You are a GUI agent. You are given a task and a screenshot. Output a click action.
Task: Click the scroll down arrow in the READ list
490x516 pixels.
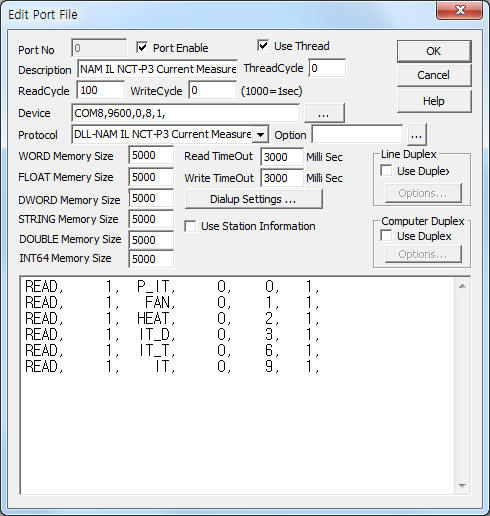462,485
